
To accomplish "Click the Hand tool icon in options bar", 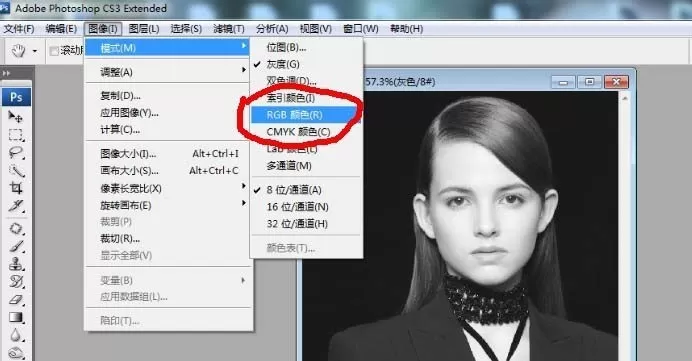I will click(18, 51).
